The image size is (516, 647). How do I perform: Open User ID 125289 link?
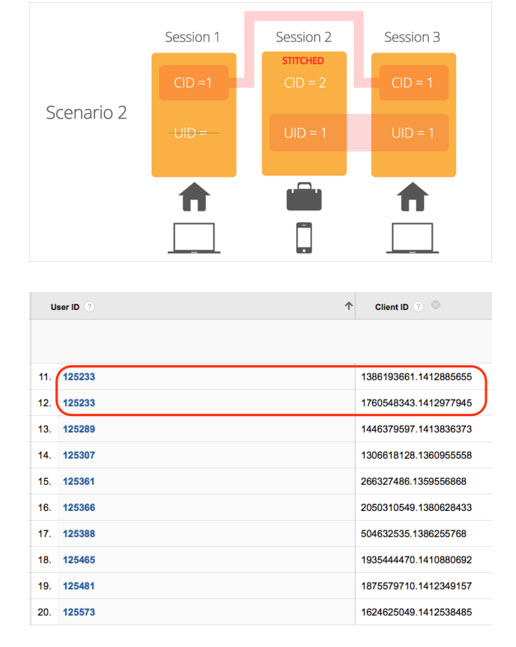pyautogui.click(x=79, y=429)
